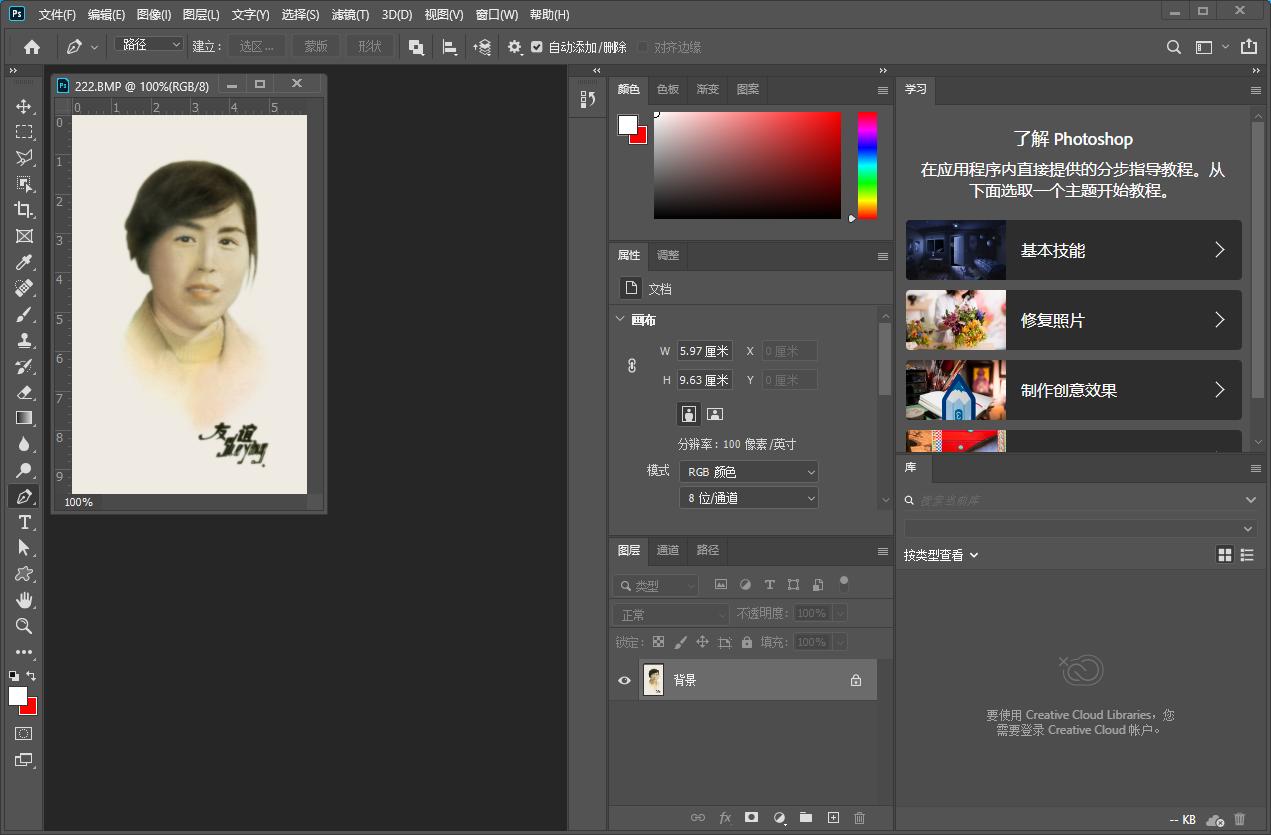This screenshot has width=1271, height=835.
Task: Collapse the 画布 section
Action: pos(620,320)
